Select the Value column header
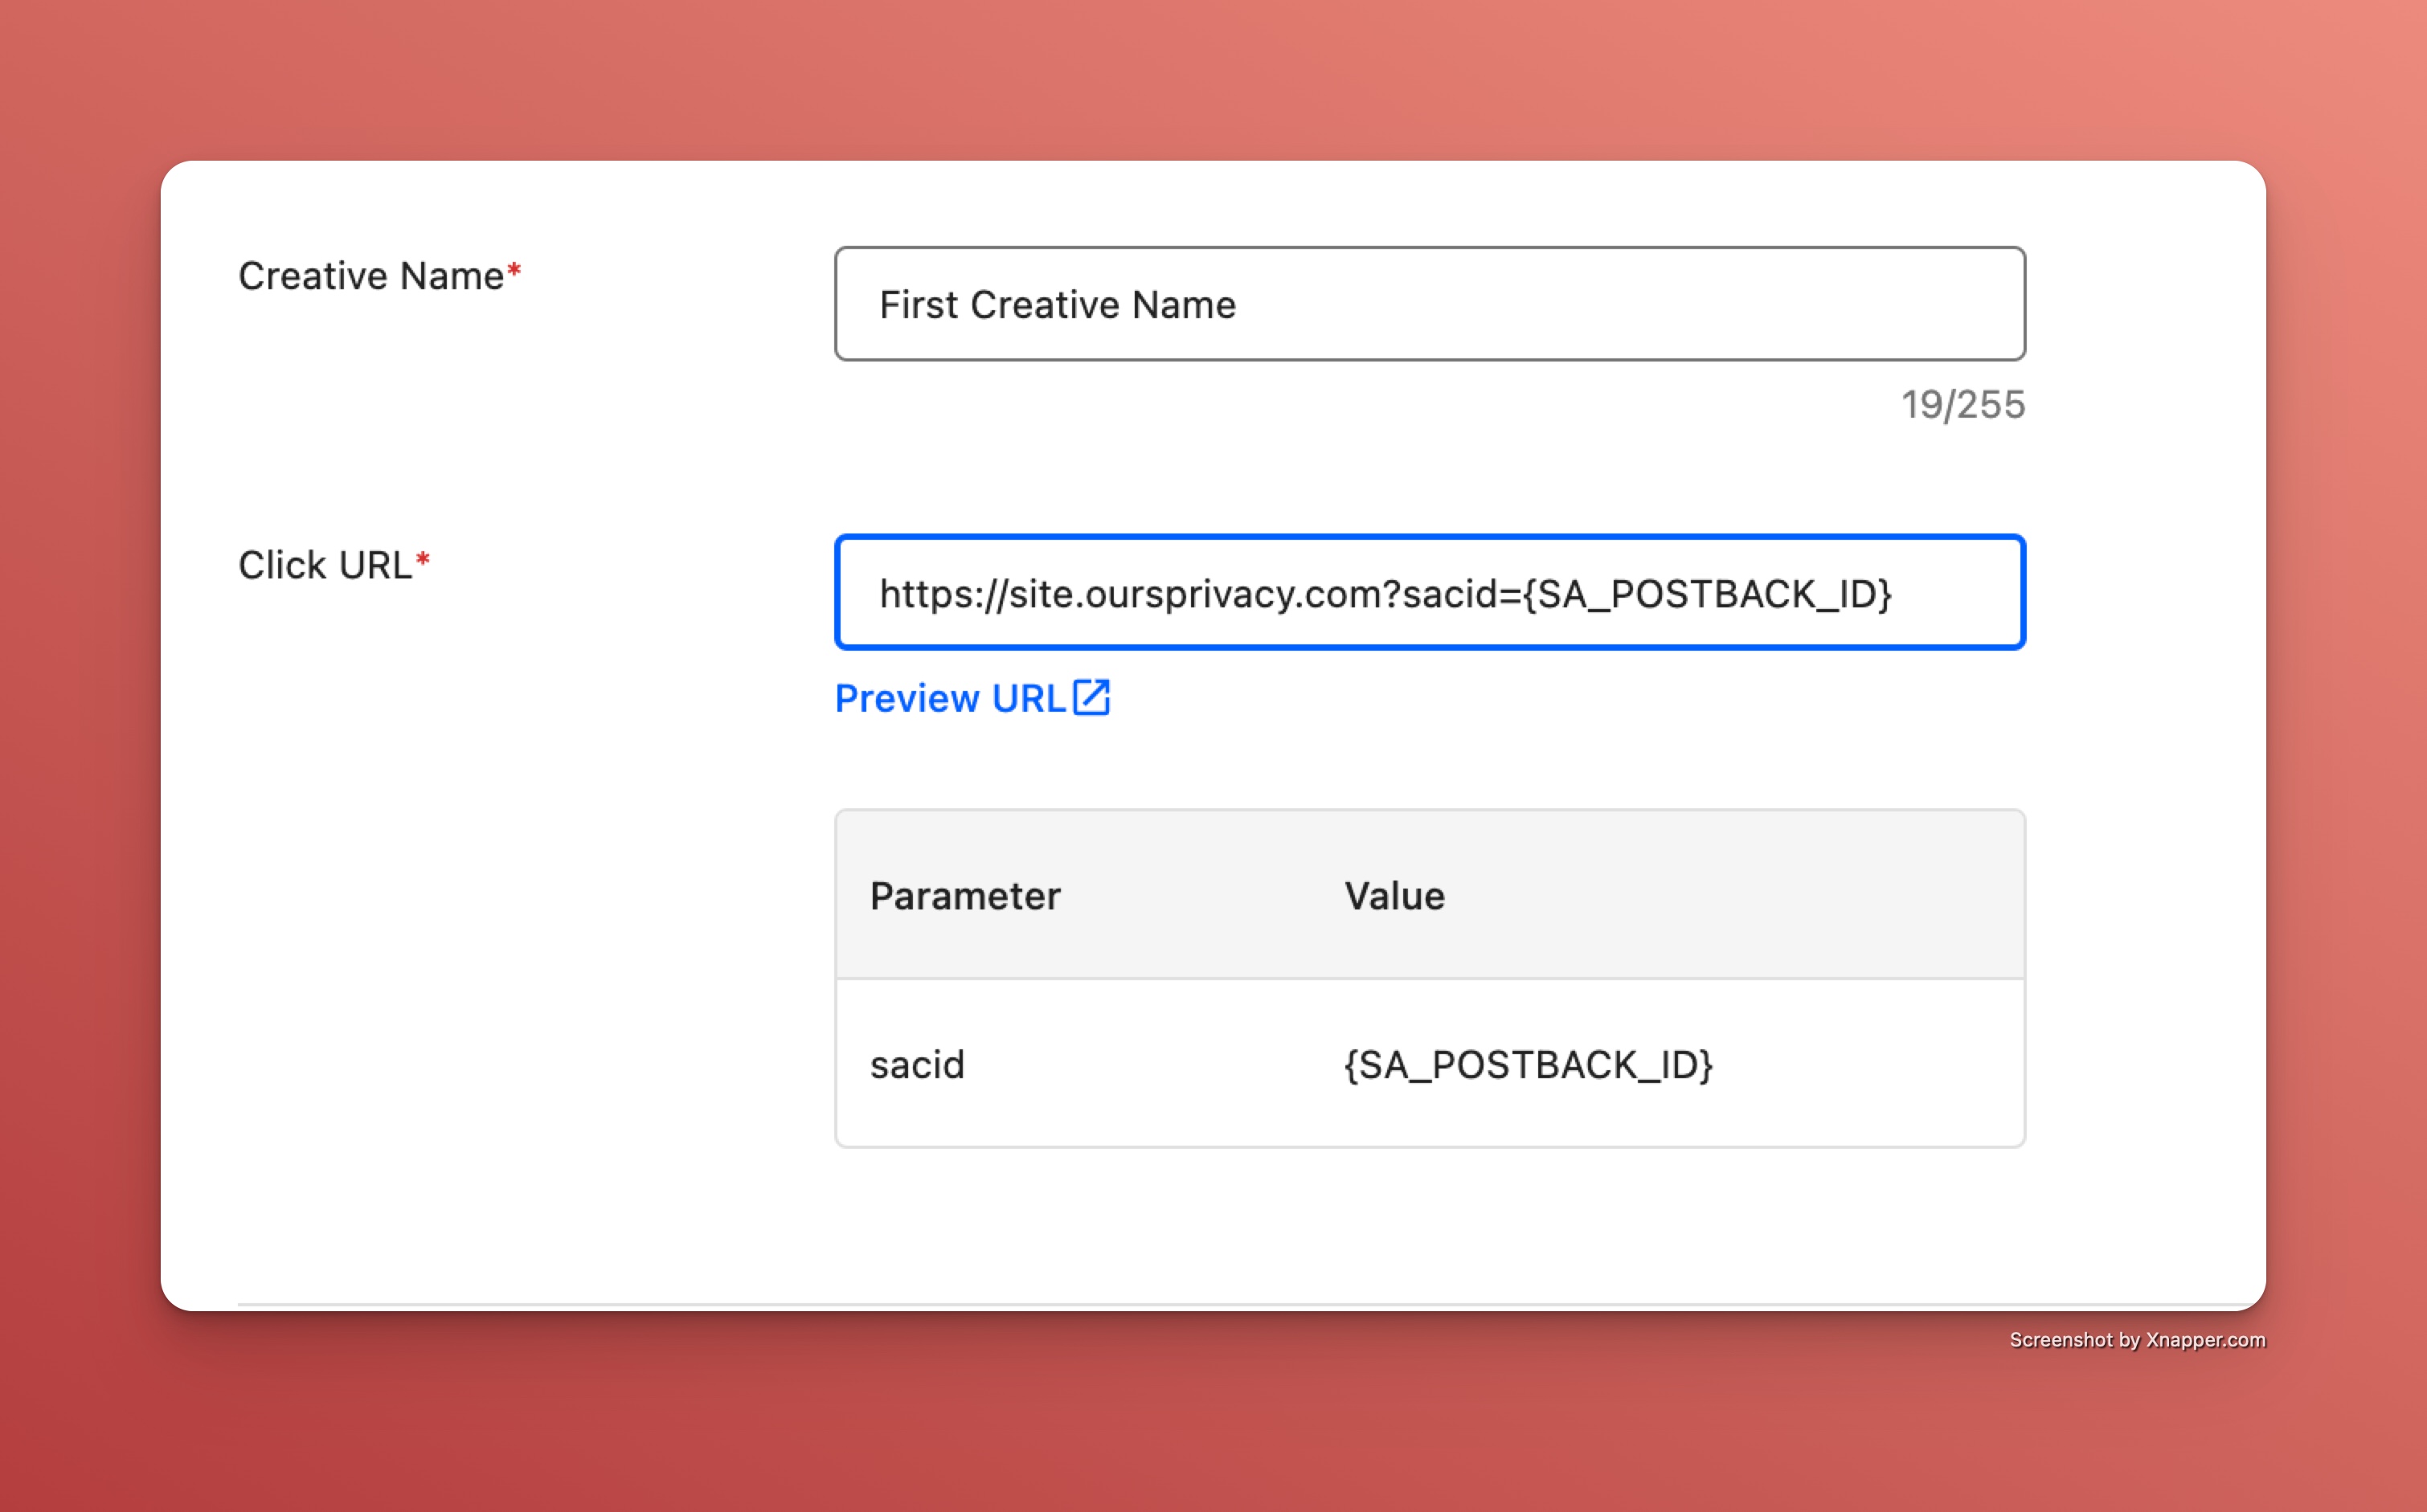This screenshot has width=2427, height=1512. (x=1394, y=896)
